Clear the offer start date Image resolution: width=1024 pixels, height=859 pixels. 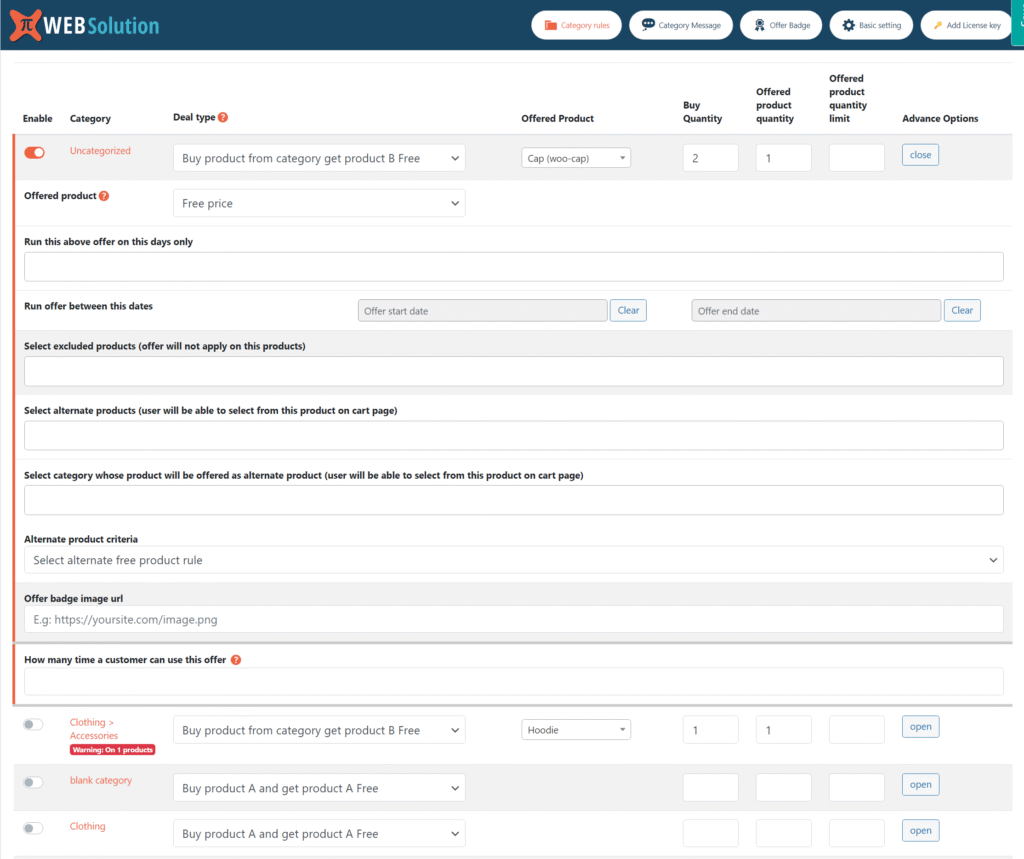click(628, 310)
